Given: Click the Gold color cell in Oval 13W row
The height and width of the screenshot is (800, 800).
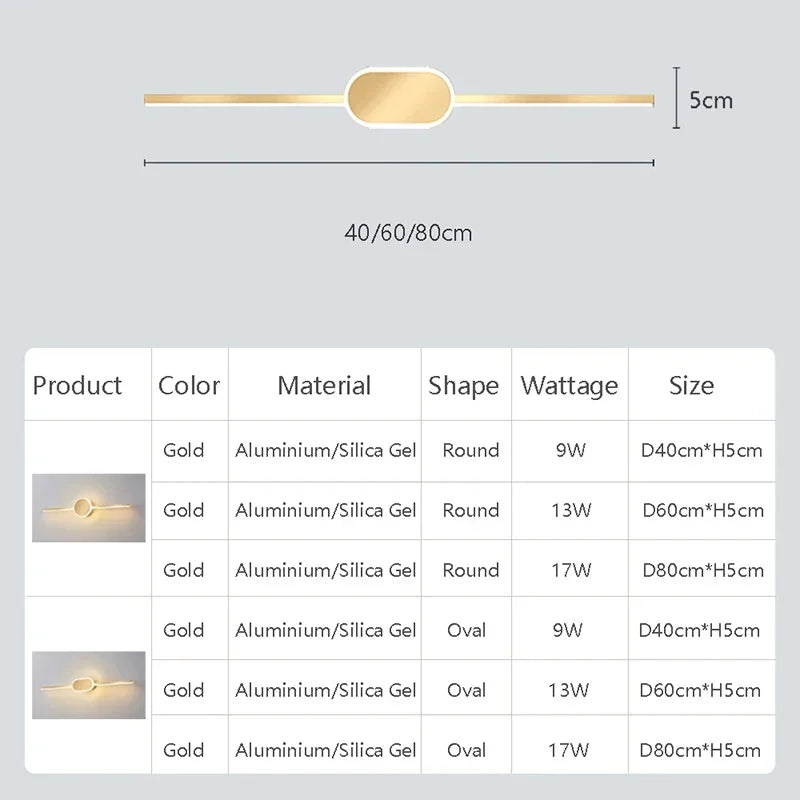Looking at the screenshot, I should [184, 690].
